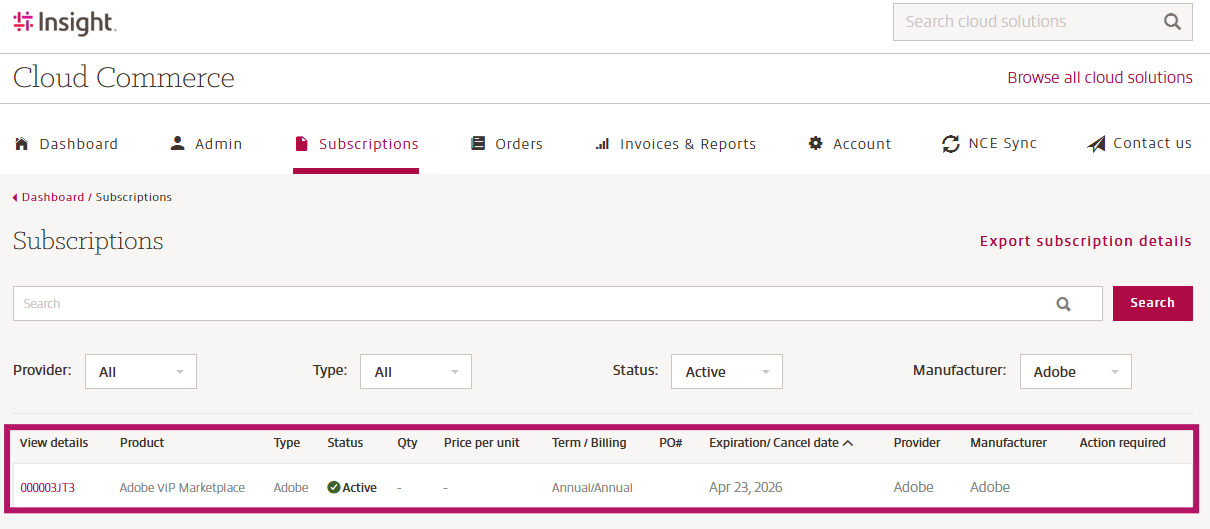
Task: Toggle sort arrow on Expiration/Cancel date column
Action: pyautogui.click(x=848, y=443)
